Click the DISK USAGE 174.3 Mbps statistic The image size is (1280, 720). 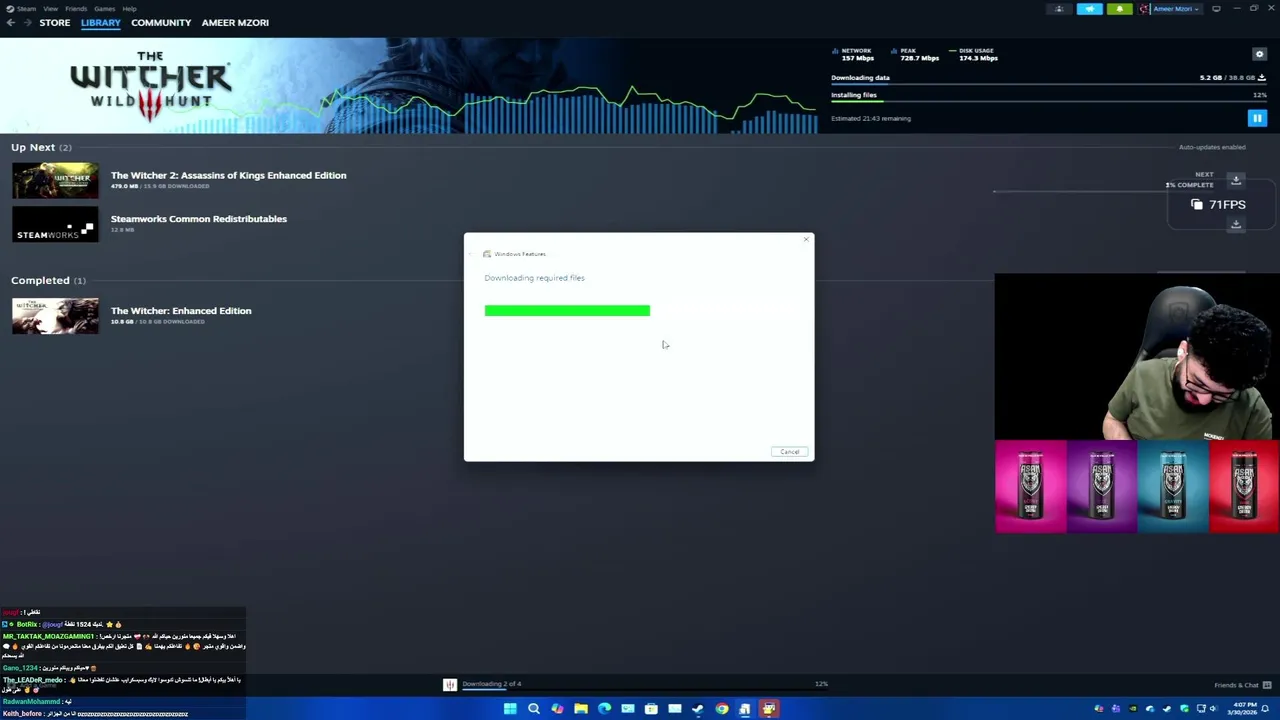tap(972, 54)
